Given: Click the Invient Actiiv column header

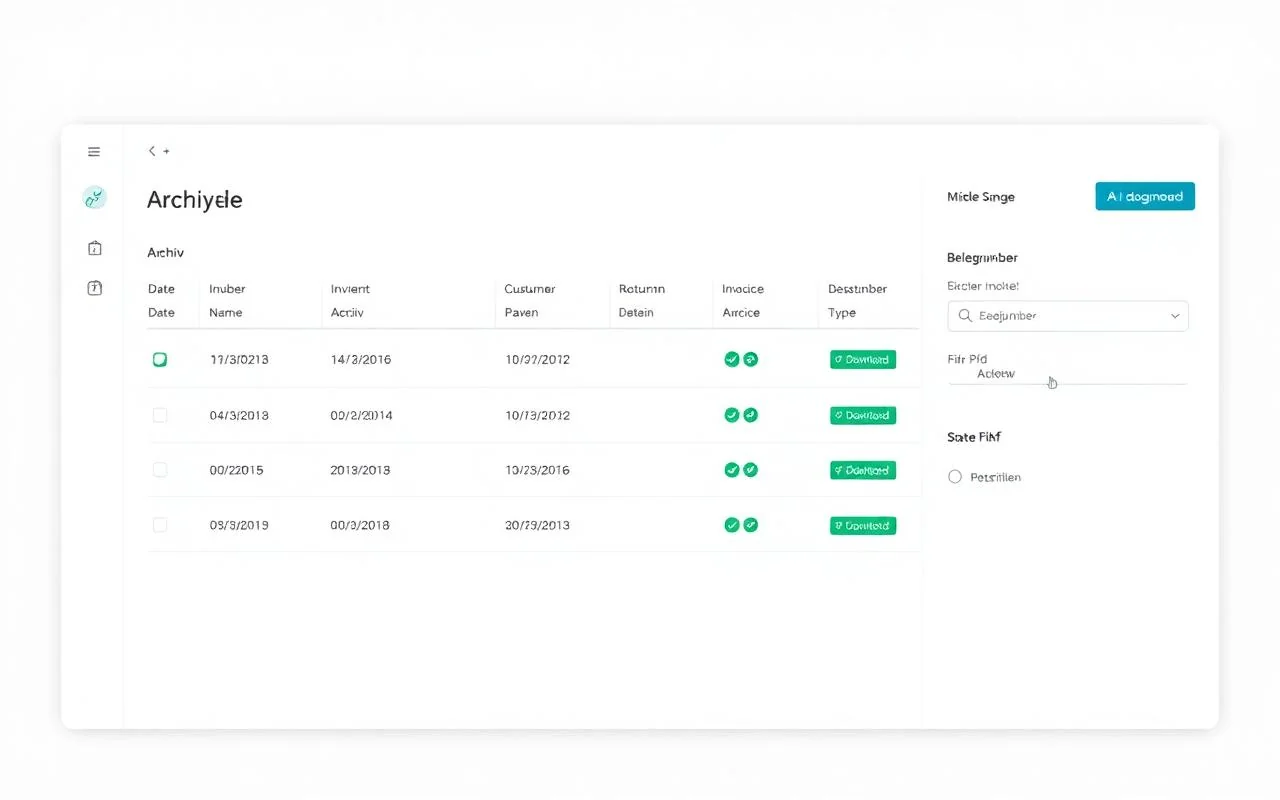Looking at the screenshot, I should (x=350, y=301).
